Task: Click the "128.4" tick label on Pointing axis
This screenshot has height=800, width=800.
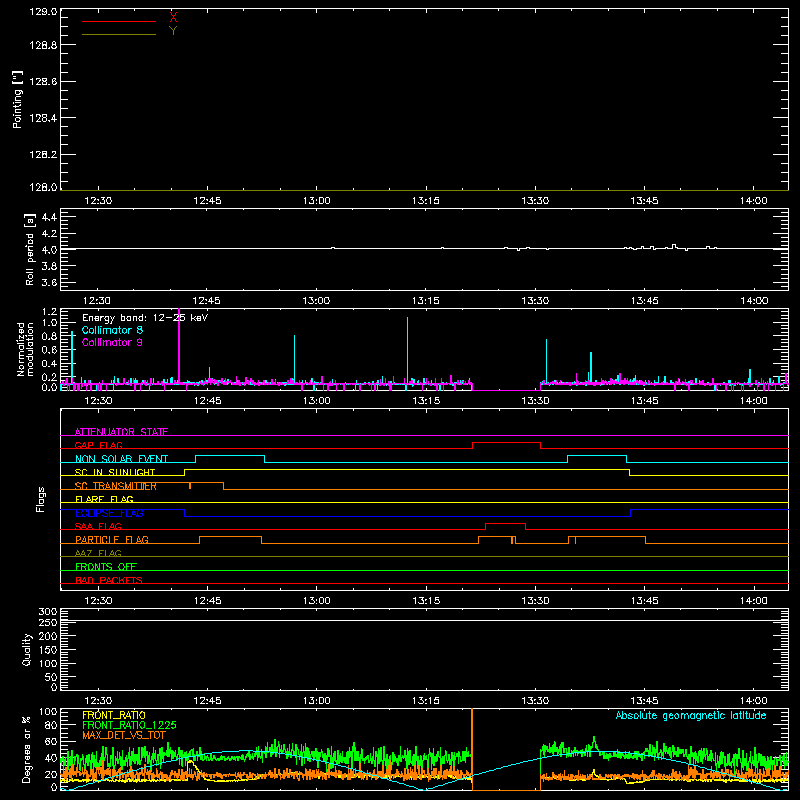Action: point(43,118)
